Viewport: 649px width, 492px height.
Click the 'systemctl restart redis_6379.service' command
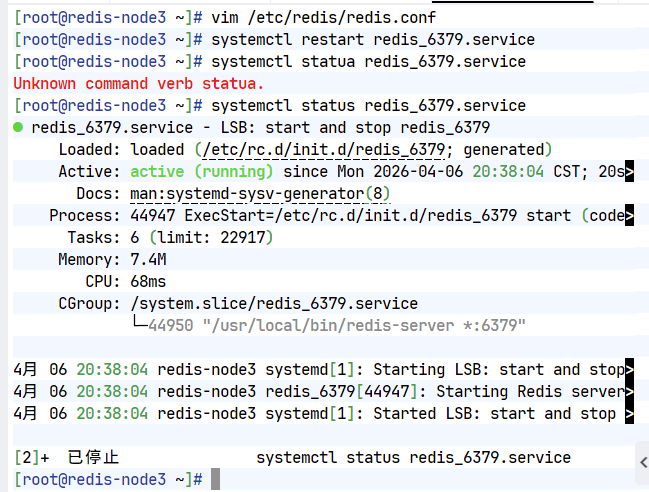coord(373,40)
